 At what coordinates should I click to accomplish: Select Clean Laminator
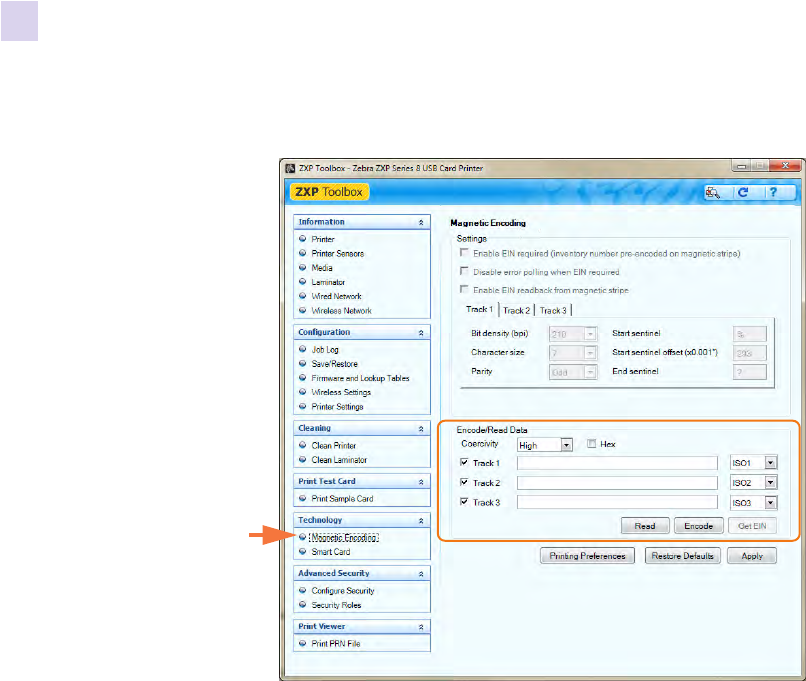pyautogui.click(x=339, y=460)
